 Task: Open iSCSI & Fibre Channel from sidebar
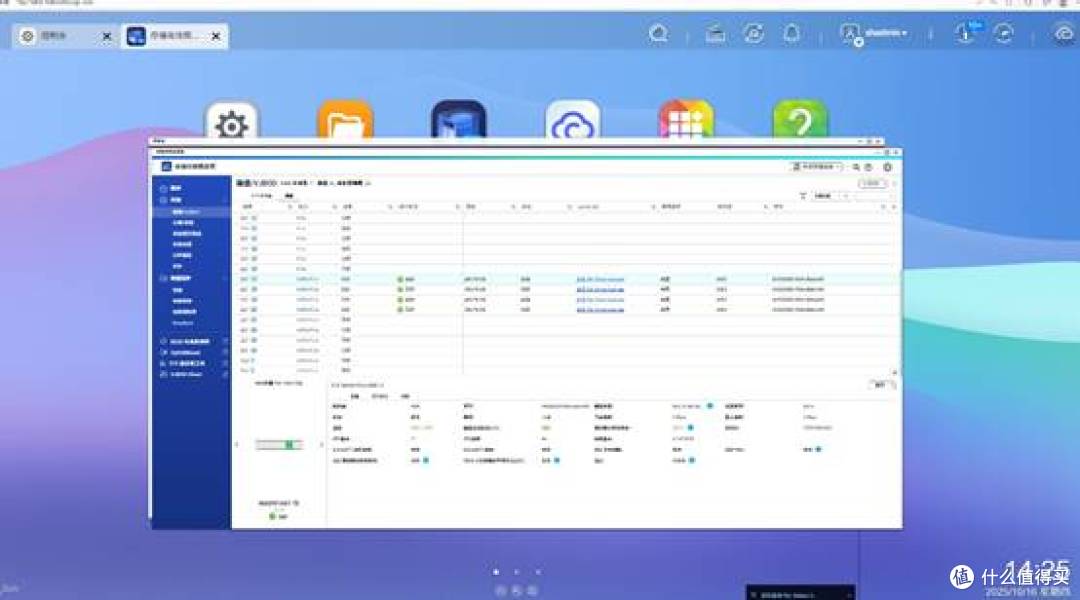pos(189,342)
